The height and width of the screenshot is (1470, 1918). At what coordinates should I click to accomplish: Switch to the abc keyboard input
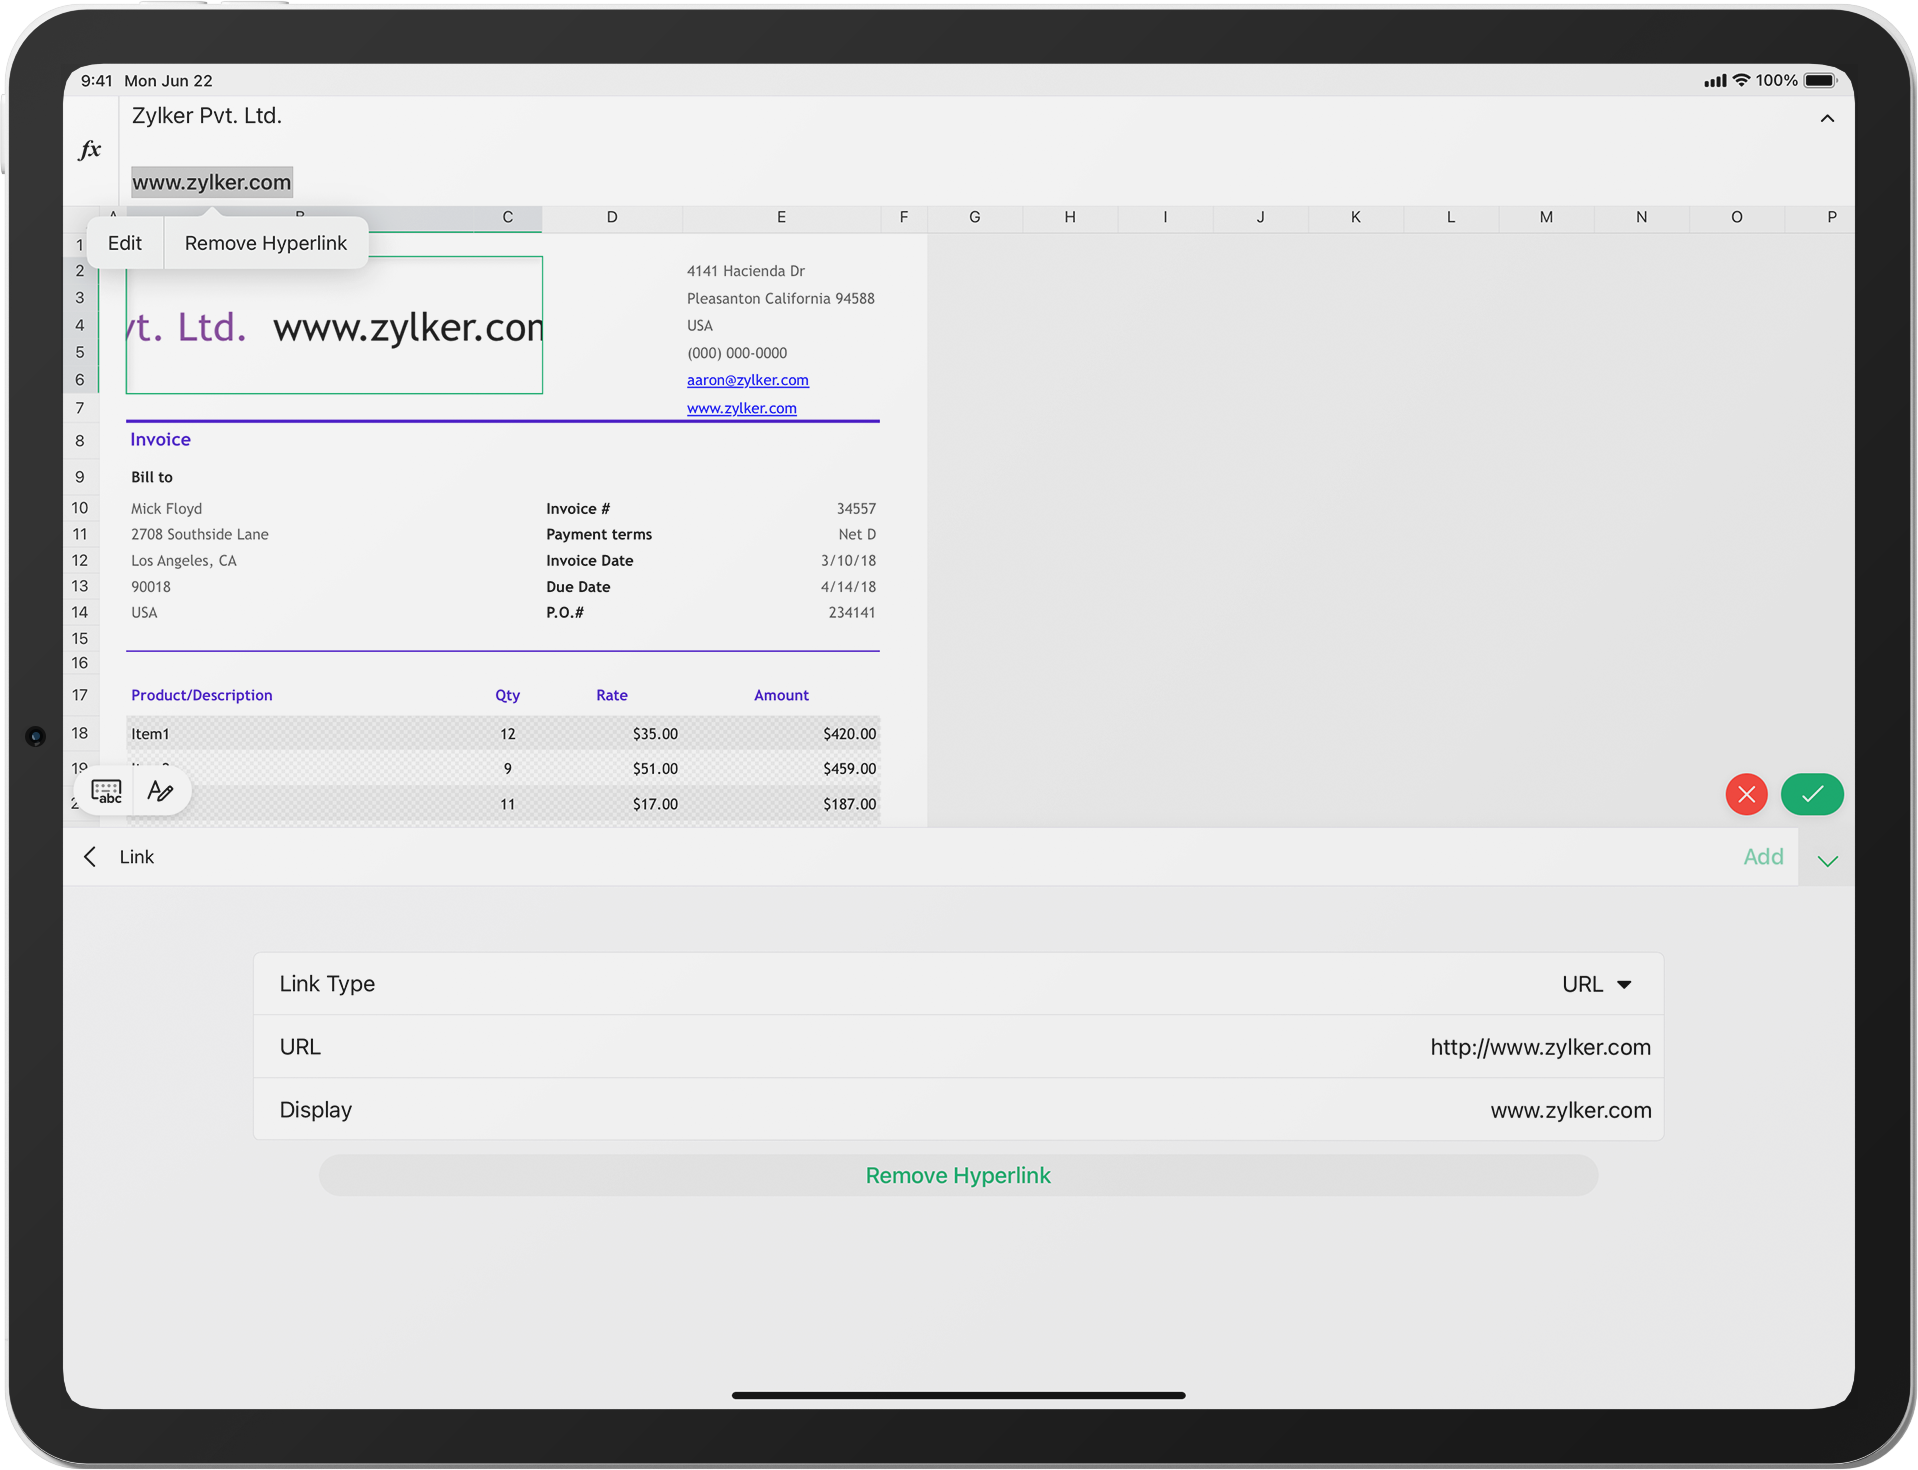107,792
